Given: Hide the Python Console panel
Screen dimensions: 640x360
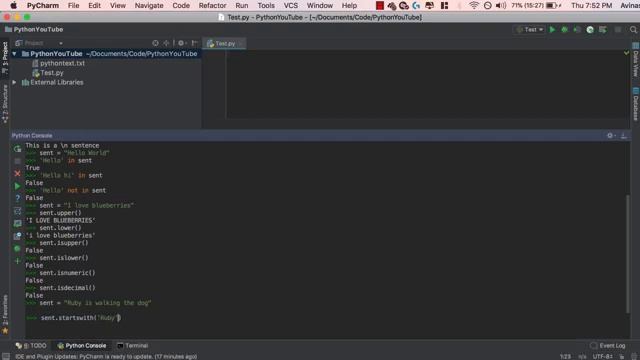Looking at the screenshot, I should [x=624, y=136].
